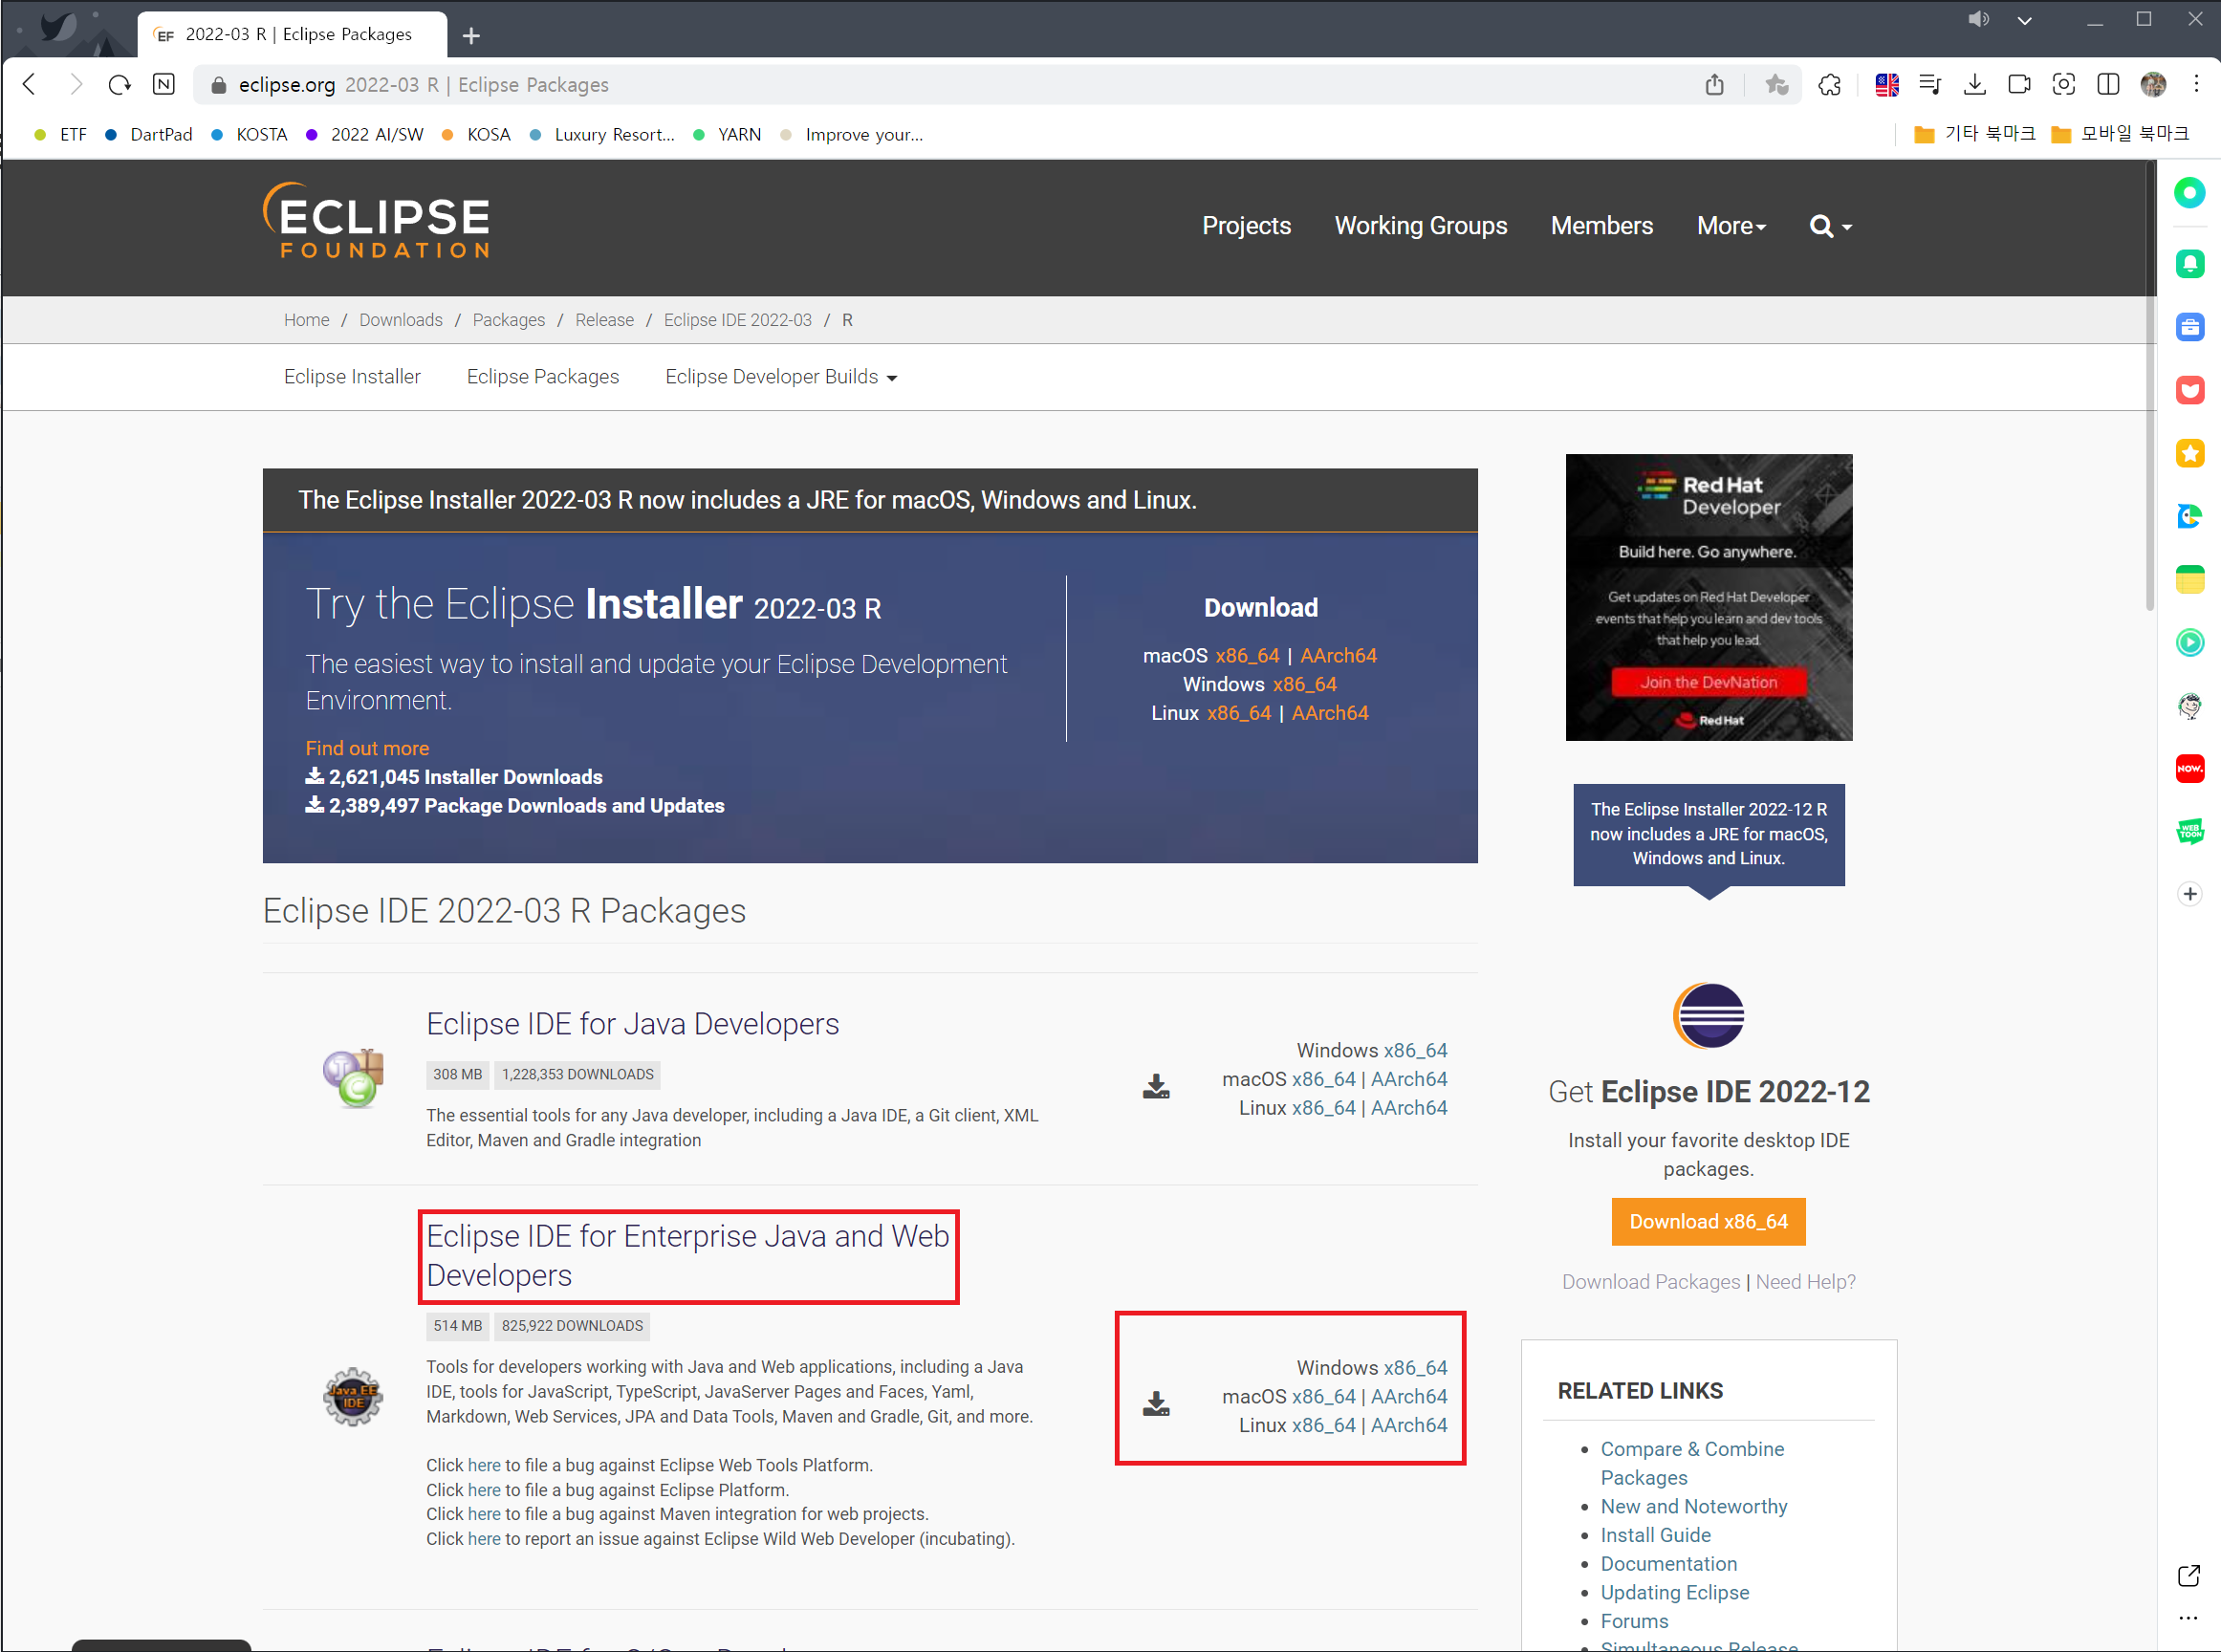Click the orange Download x86_64 button
Image resolution: width=2221 pixels, height=1652 pixels.
pyautogui.click(x=1708, y=1221)
